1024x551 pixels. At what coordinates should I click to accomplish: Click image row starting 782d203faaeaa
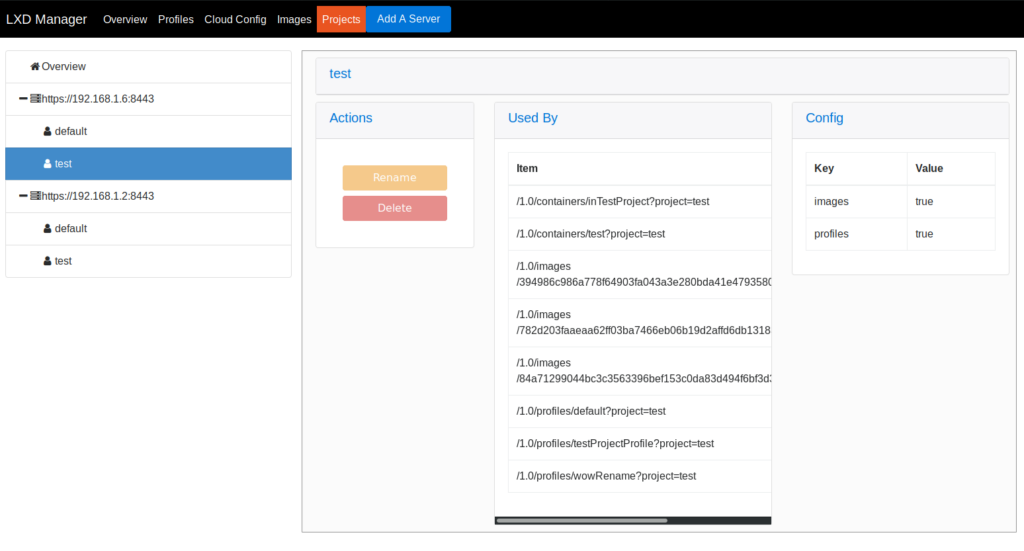click(639, 323)
